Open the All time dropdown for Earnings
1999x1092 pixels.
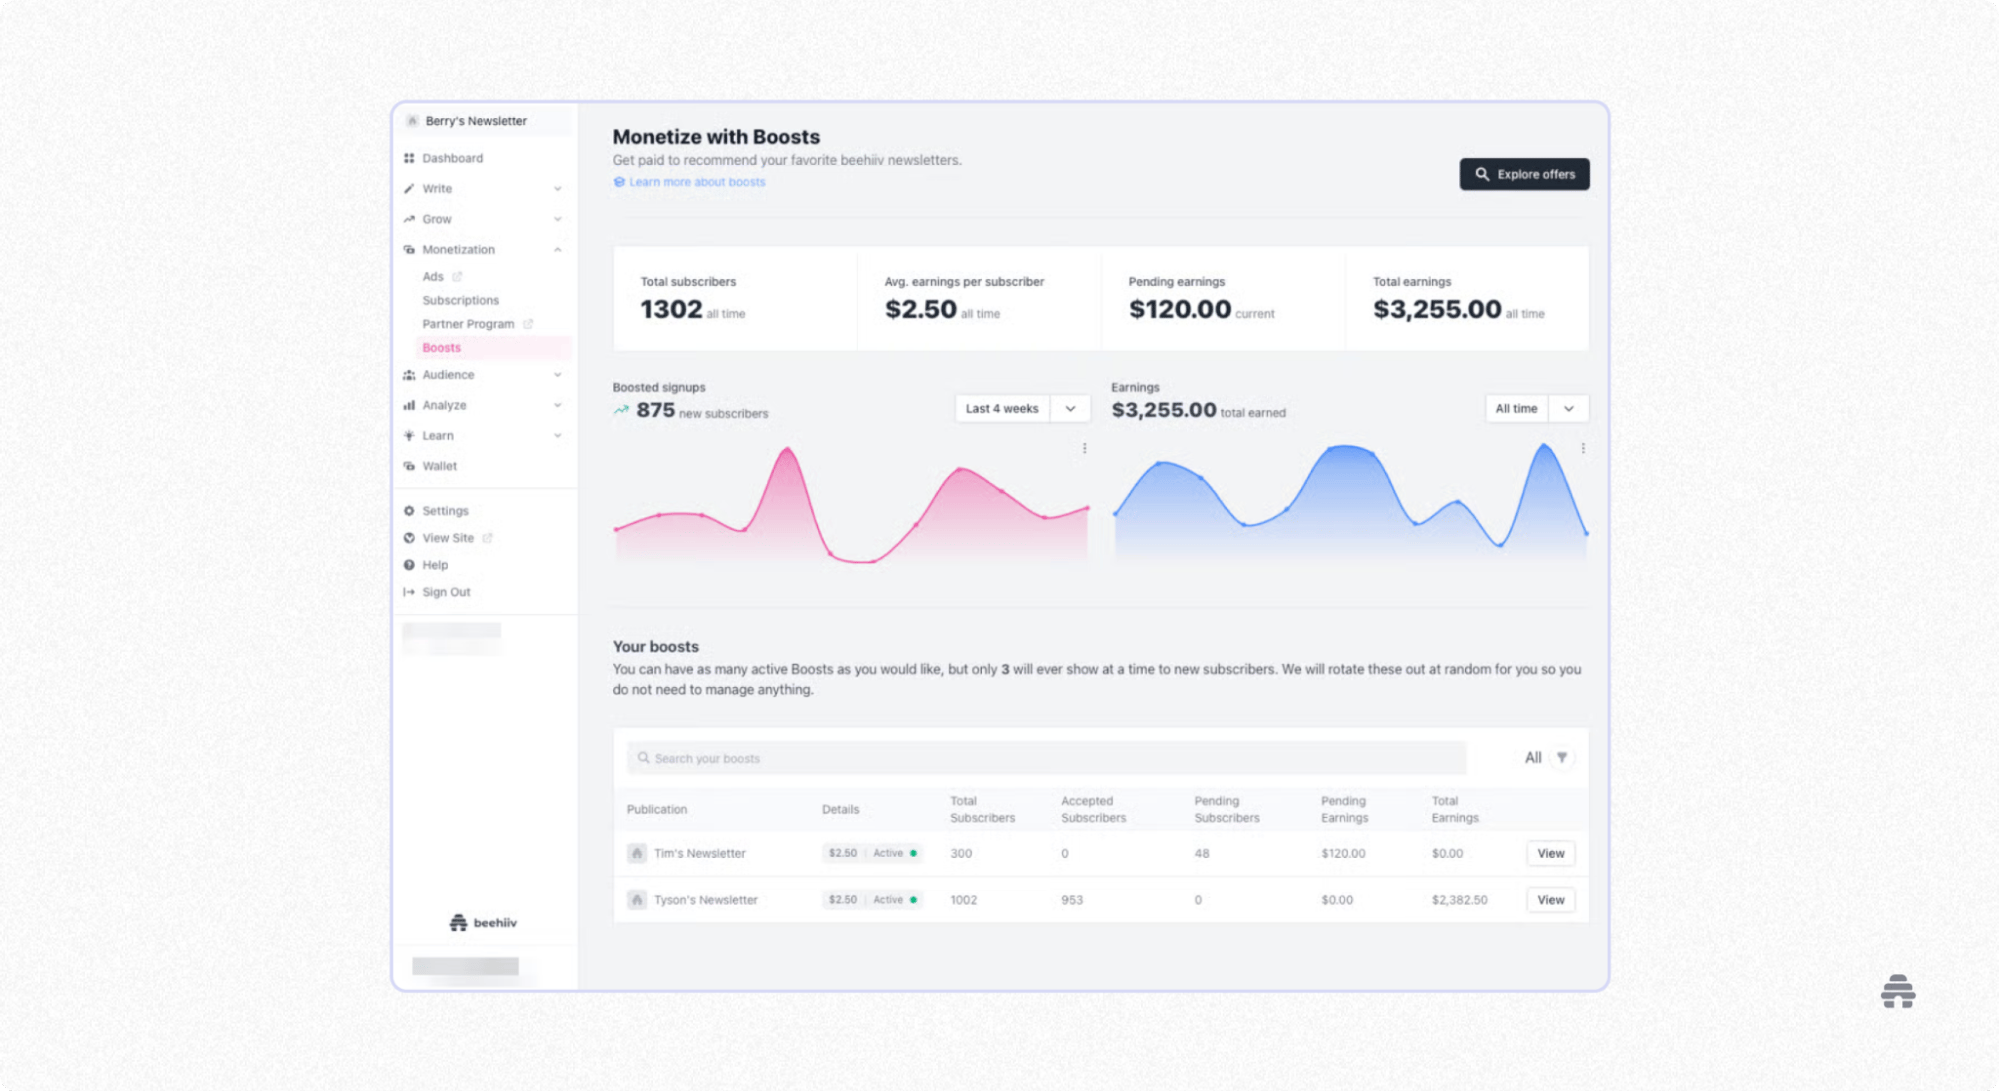[1536, 408]
